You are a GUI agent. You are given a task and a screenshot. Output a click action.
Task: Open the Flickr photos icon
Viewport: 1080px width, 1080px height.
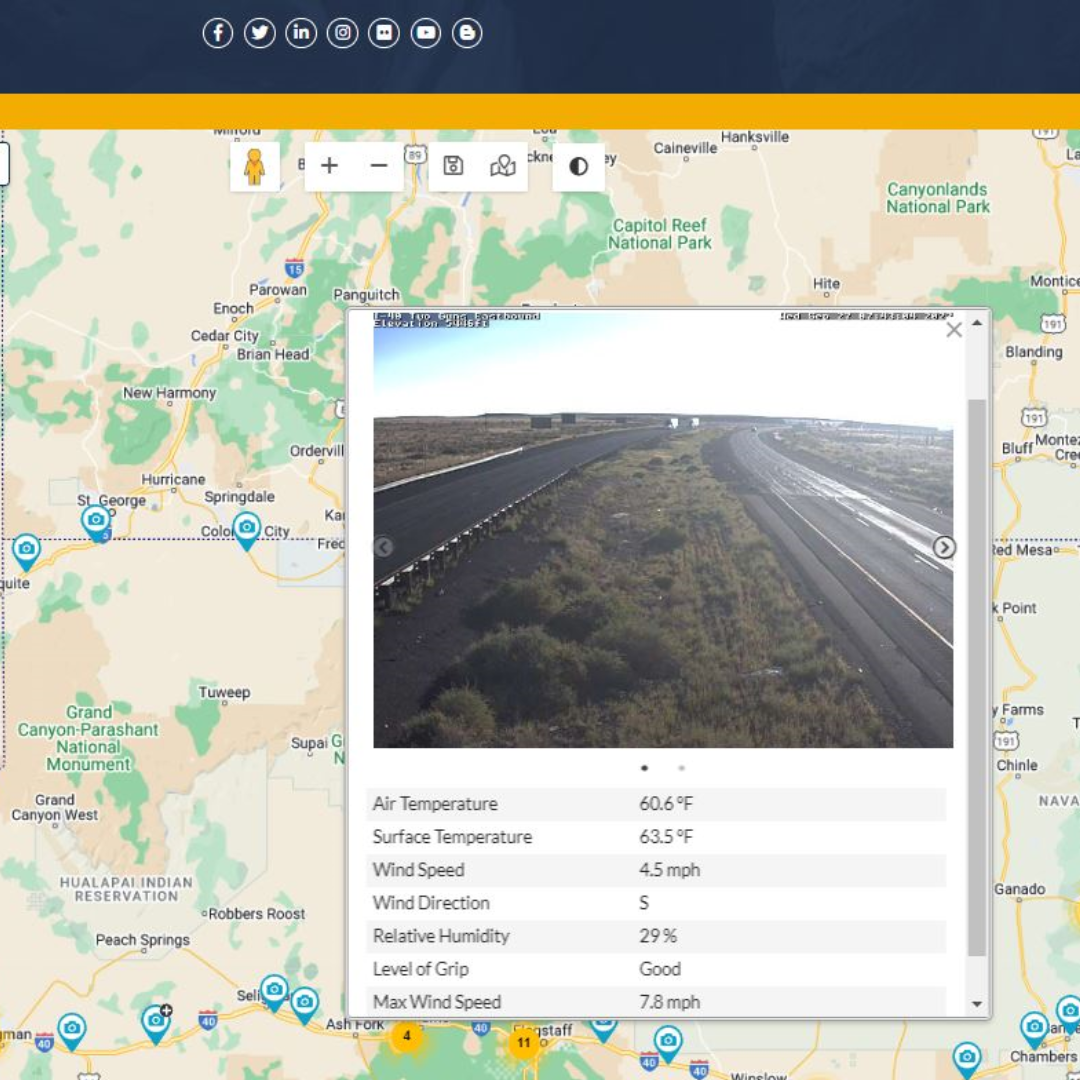tap(384, 32)
